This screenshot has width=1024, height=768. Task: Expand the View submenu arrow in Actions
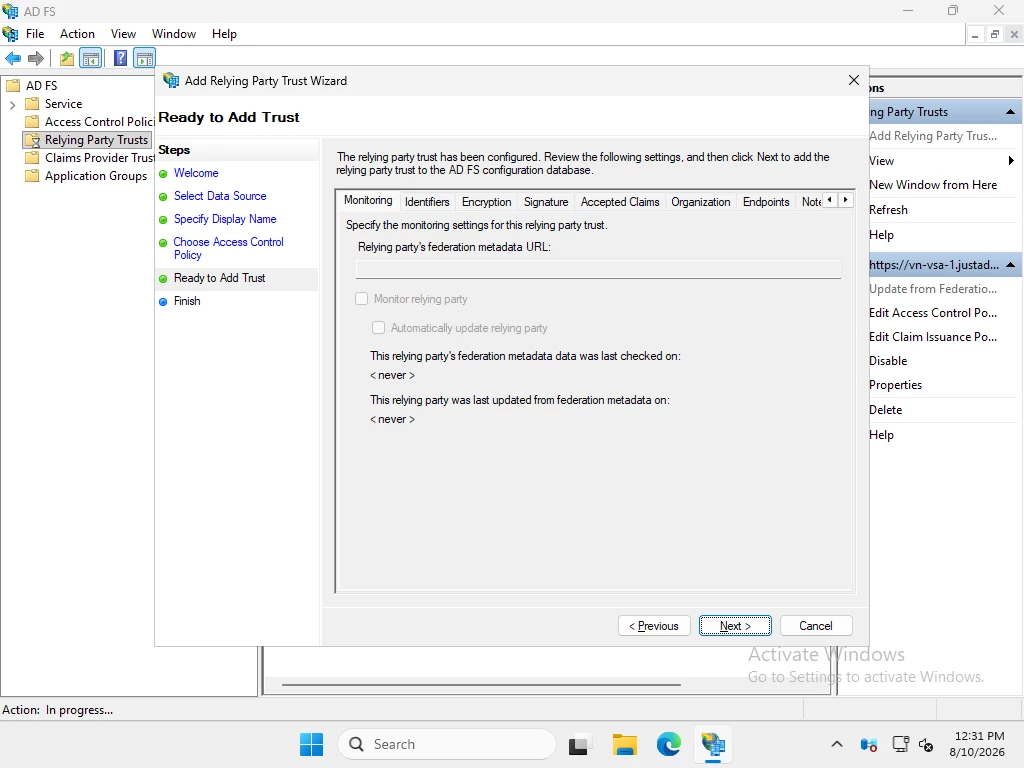pos(1010,161)
